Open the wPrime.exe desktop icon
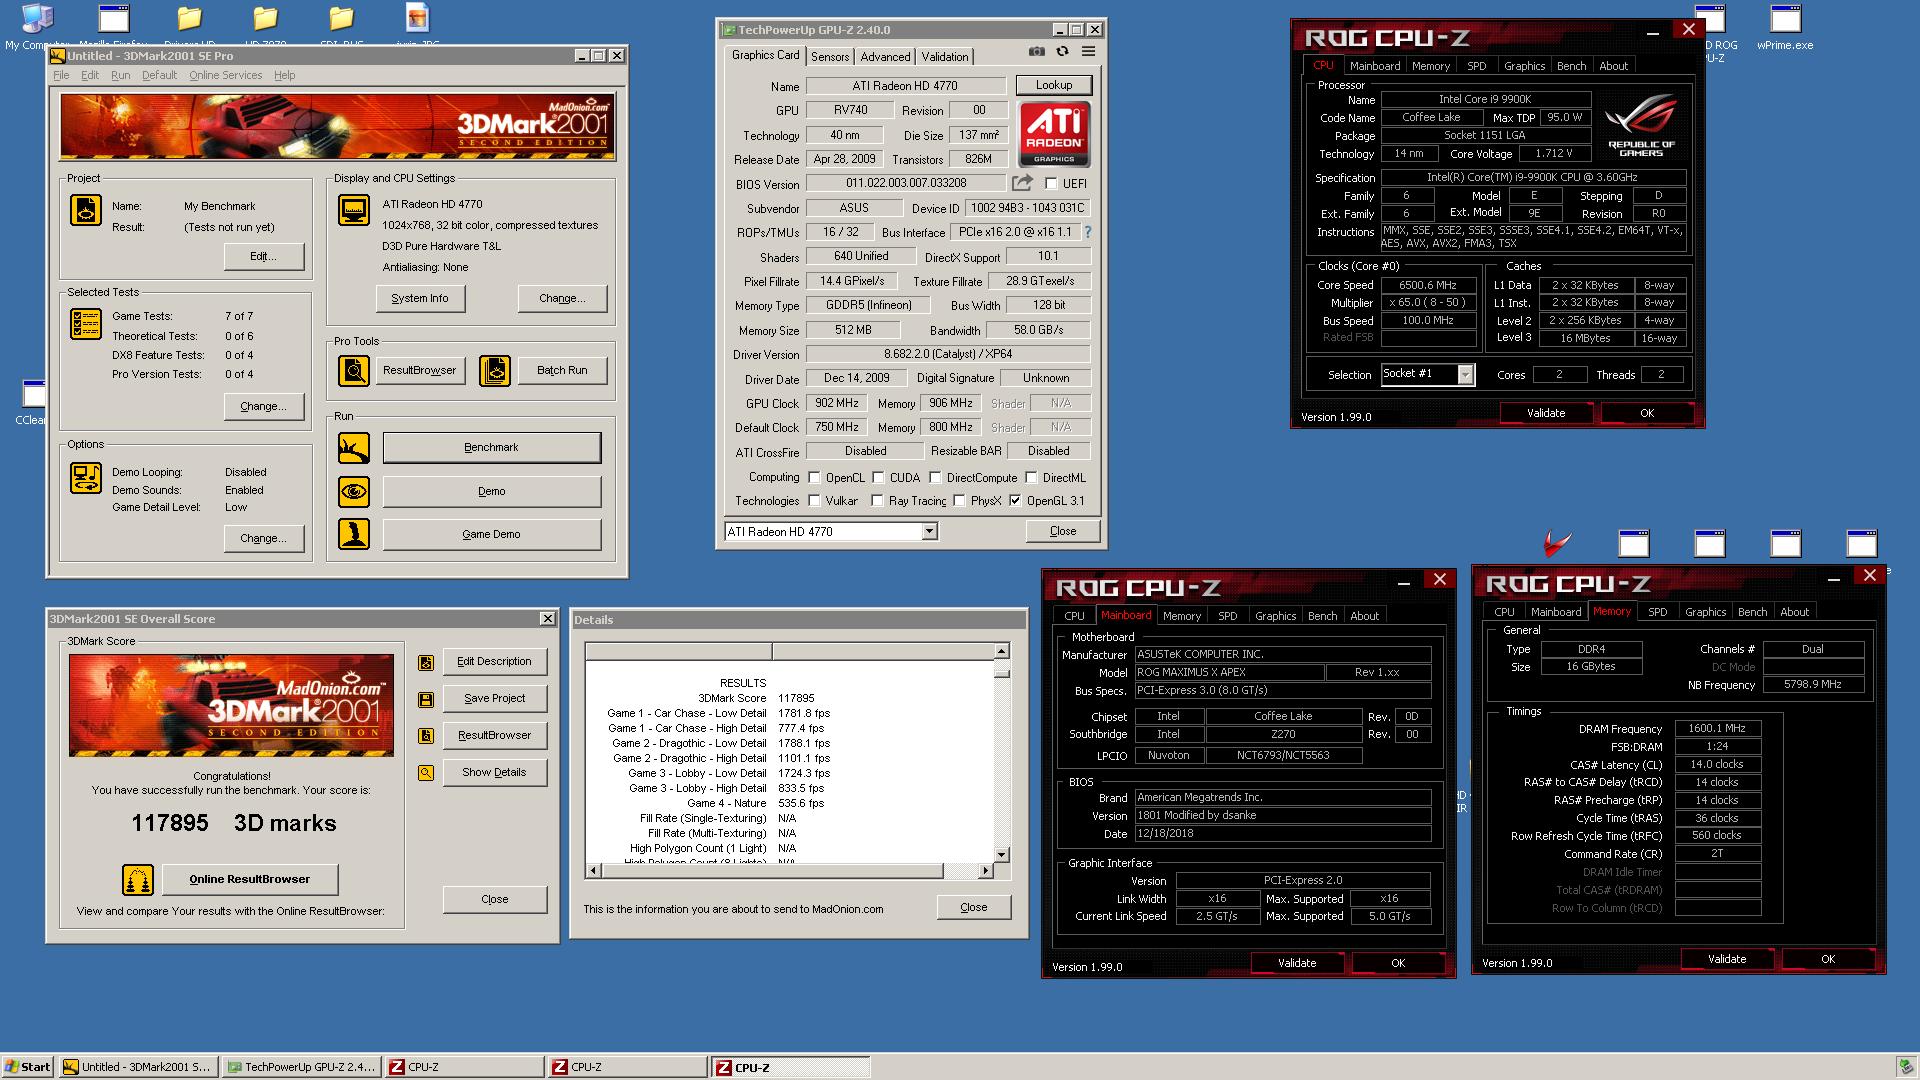Viewport: 1920px width, 1080px height. tap(1785, 27)
